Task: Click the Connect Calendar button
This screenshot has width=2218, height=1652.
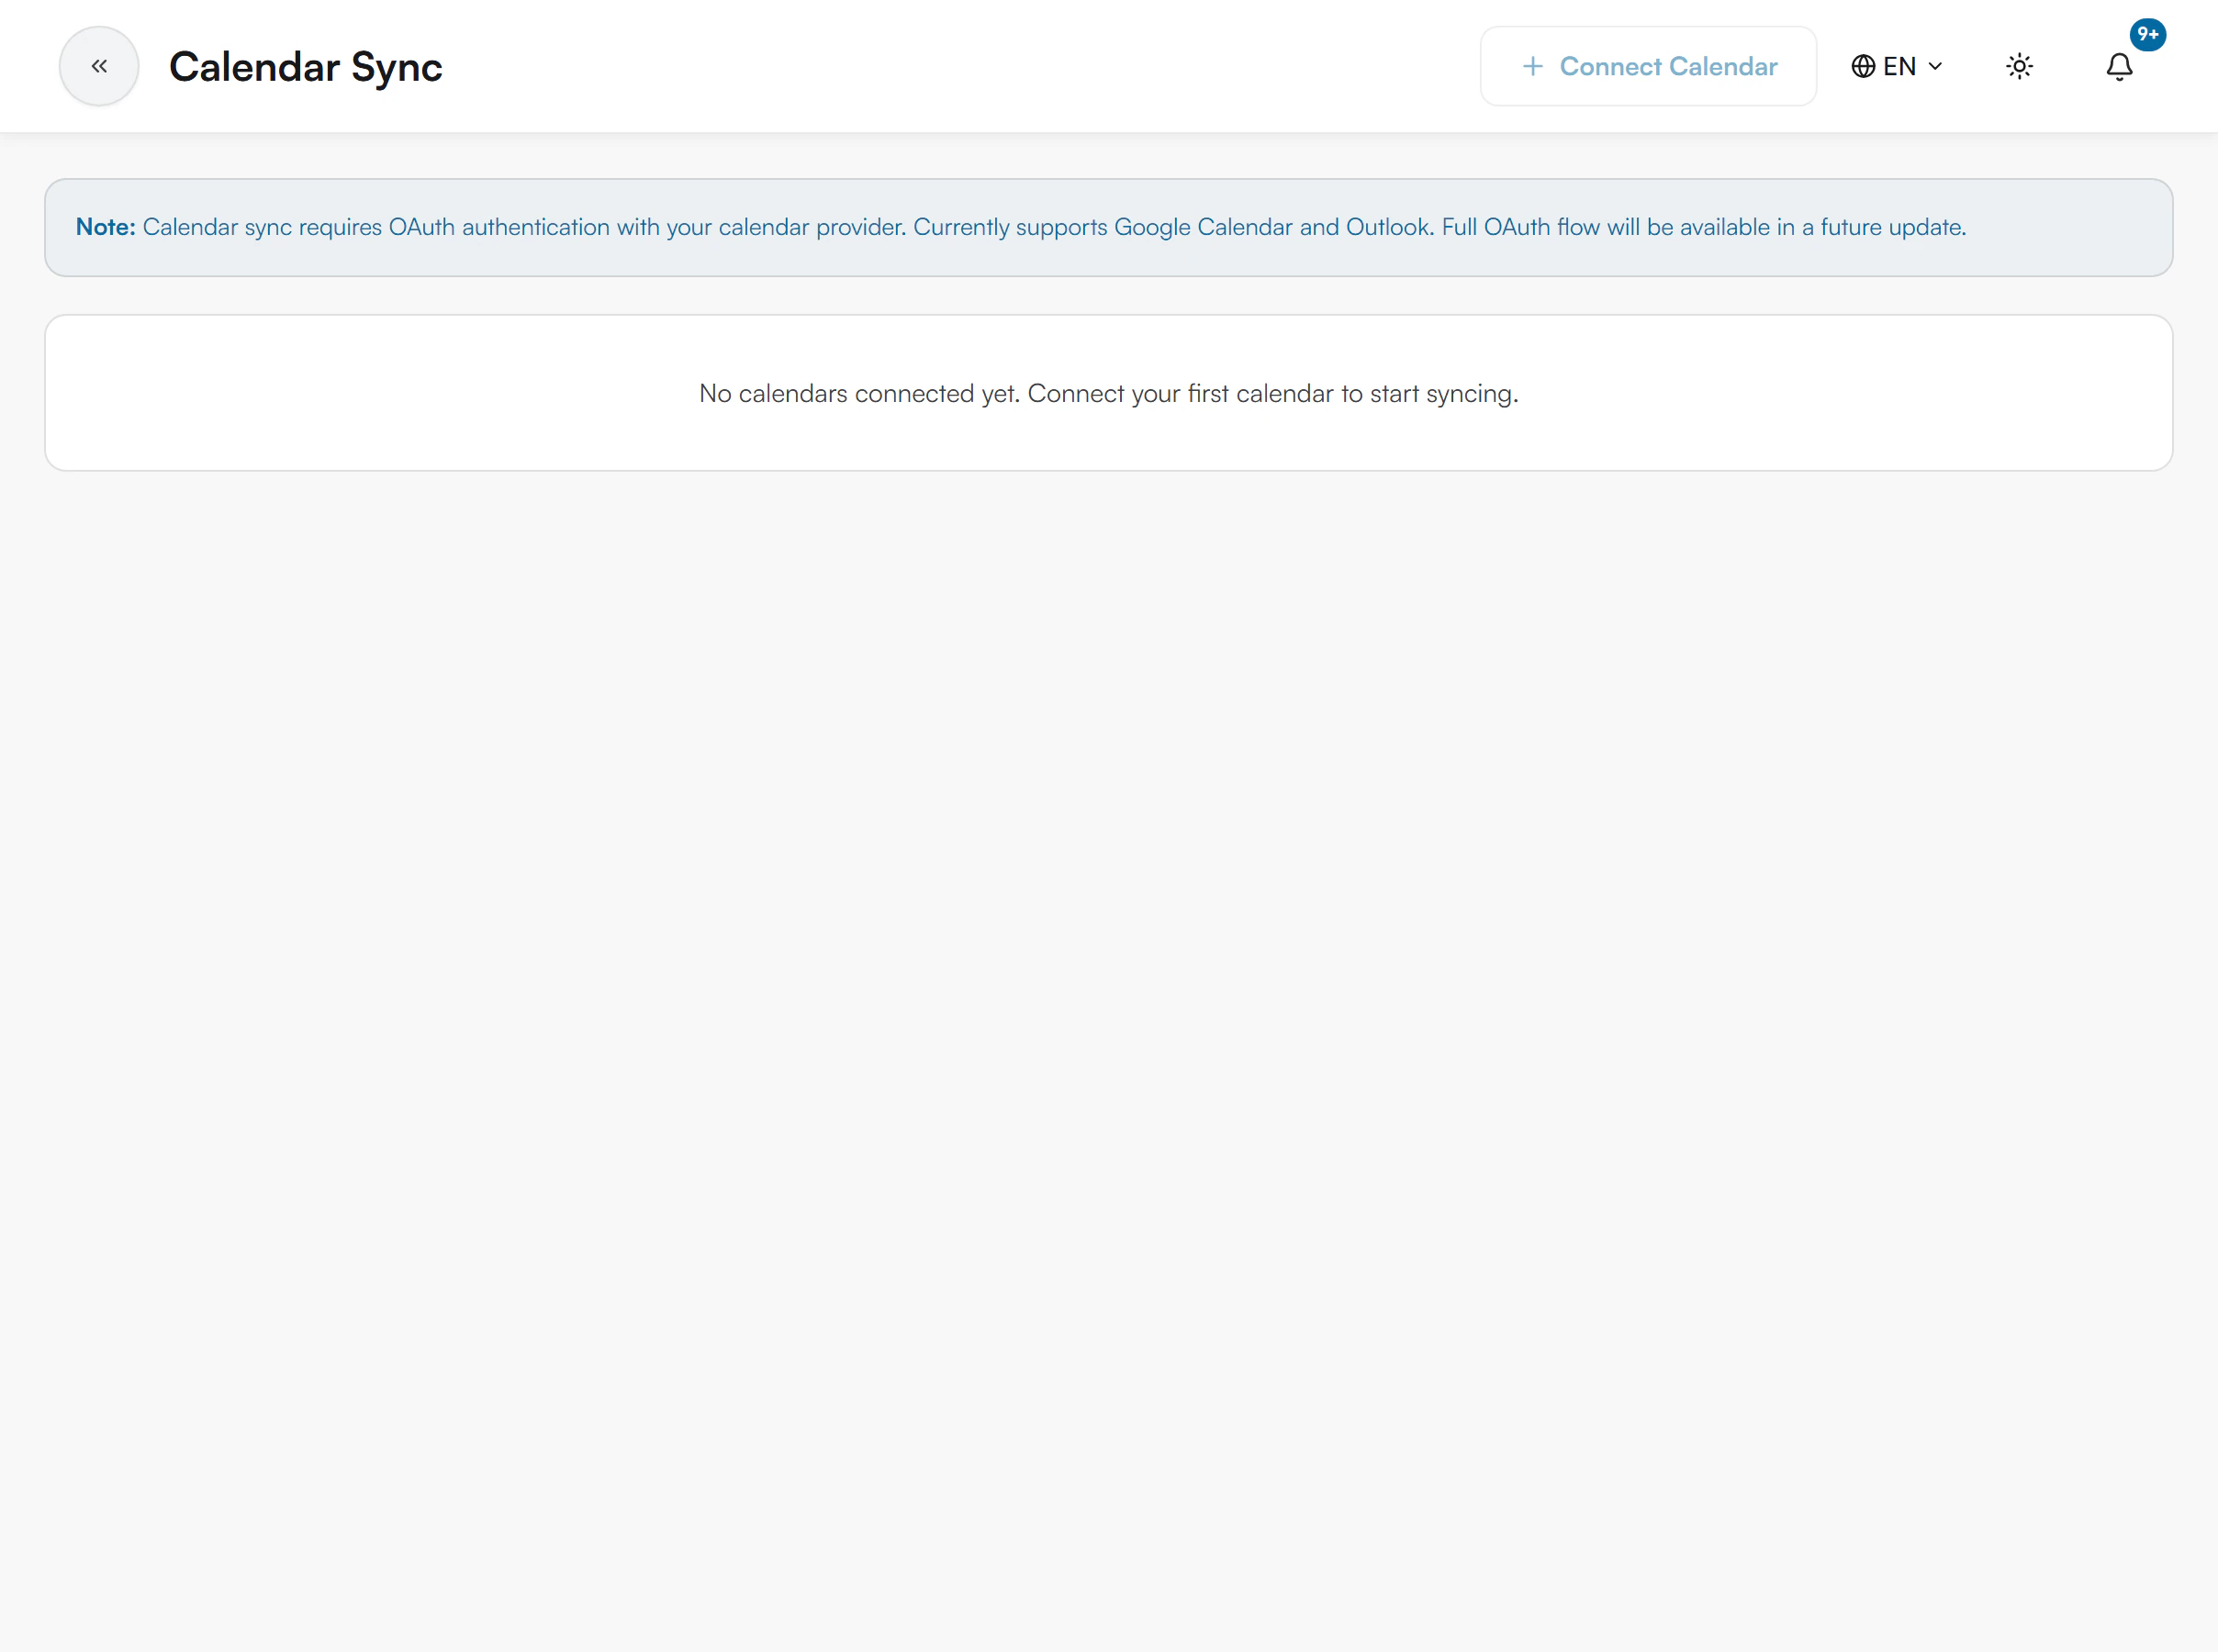Action: (1648, 66)
